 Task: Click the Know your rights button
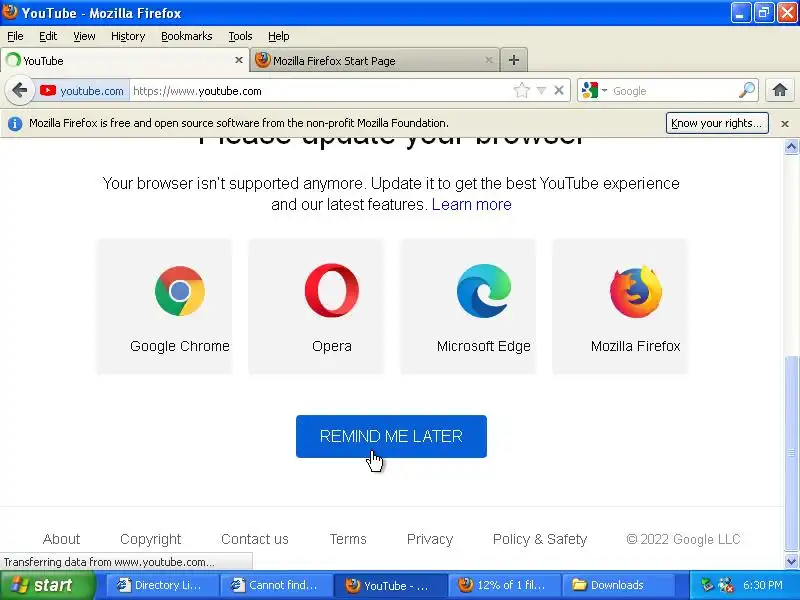717,123
